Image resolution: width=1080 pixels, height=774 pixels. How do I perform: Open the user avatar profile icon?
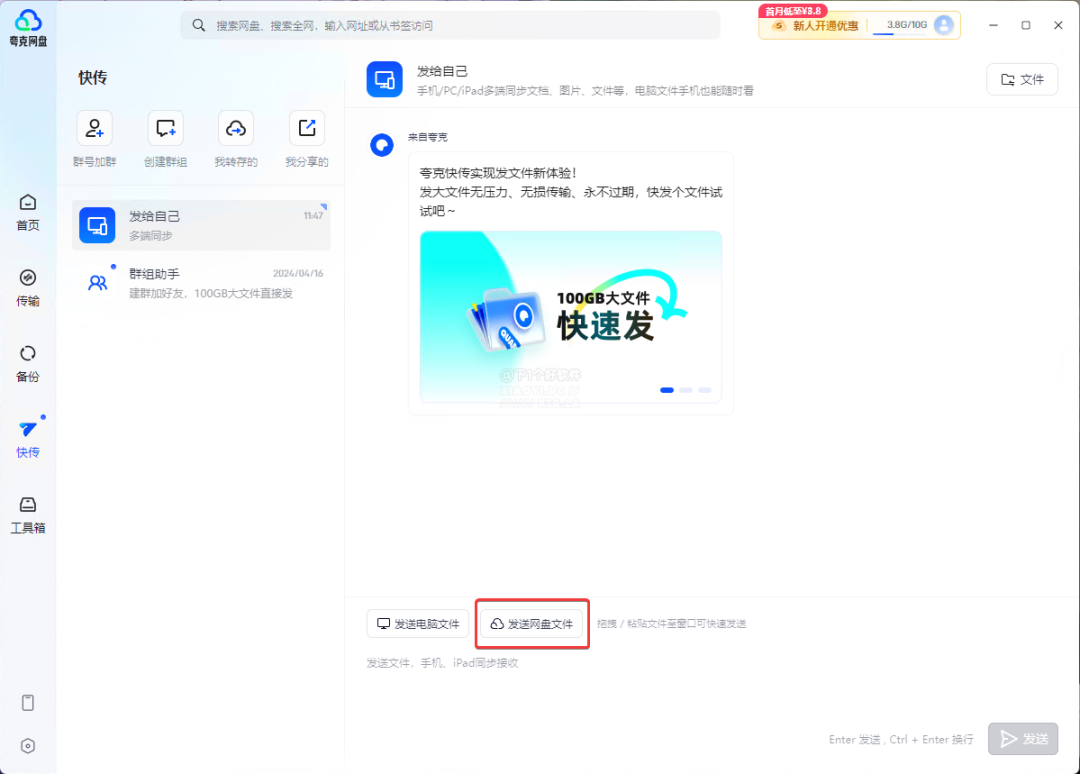click(x=944, y=25)
